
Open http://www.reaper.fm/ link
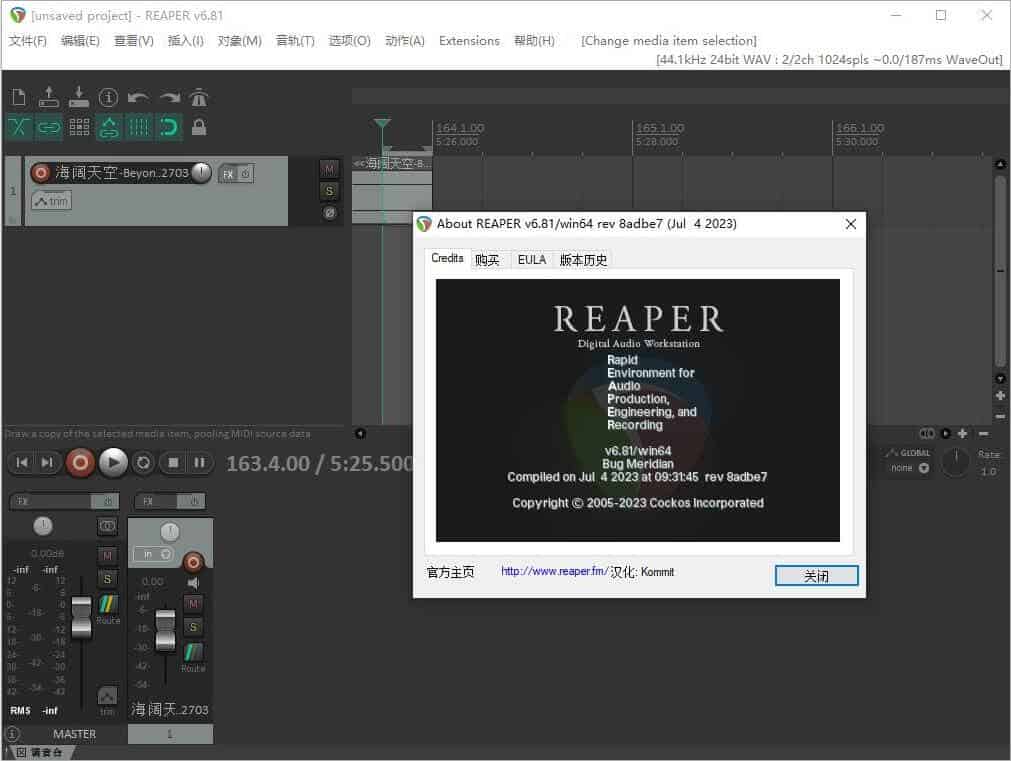[x=555, y=571]
